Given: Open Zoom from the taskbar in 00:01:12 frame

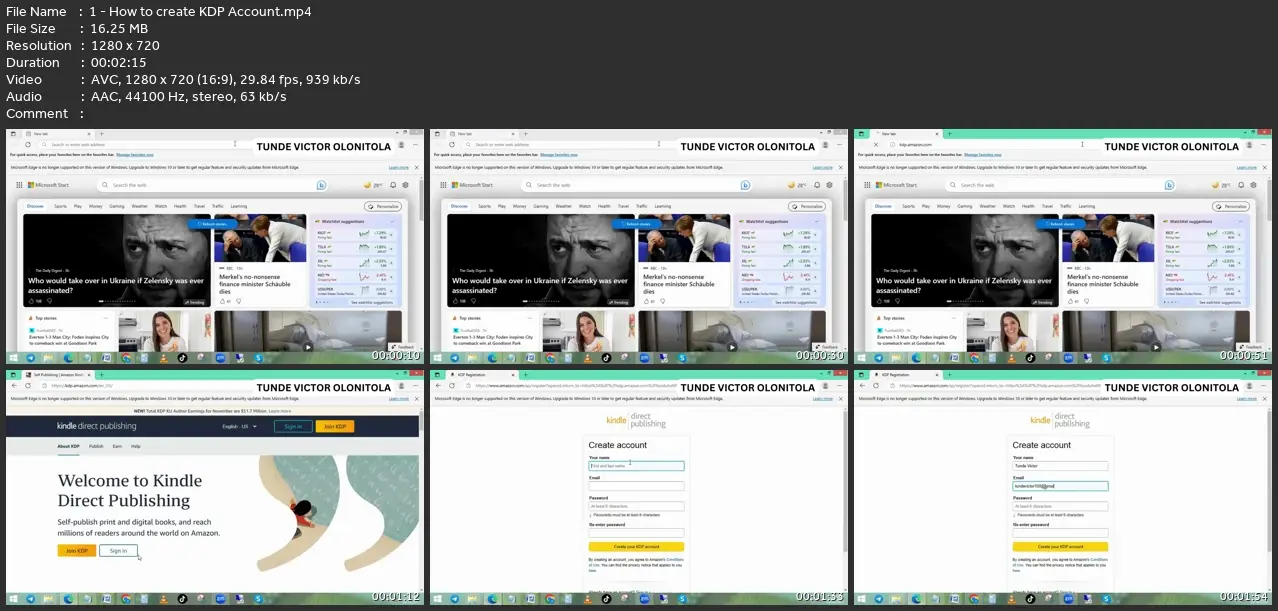Looking at the screenshot, I should click(221, 598).
